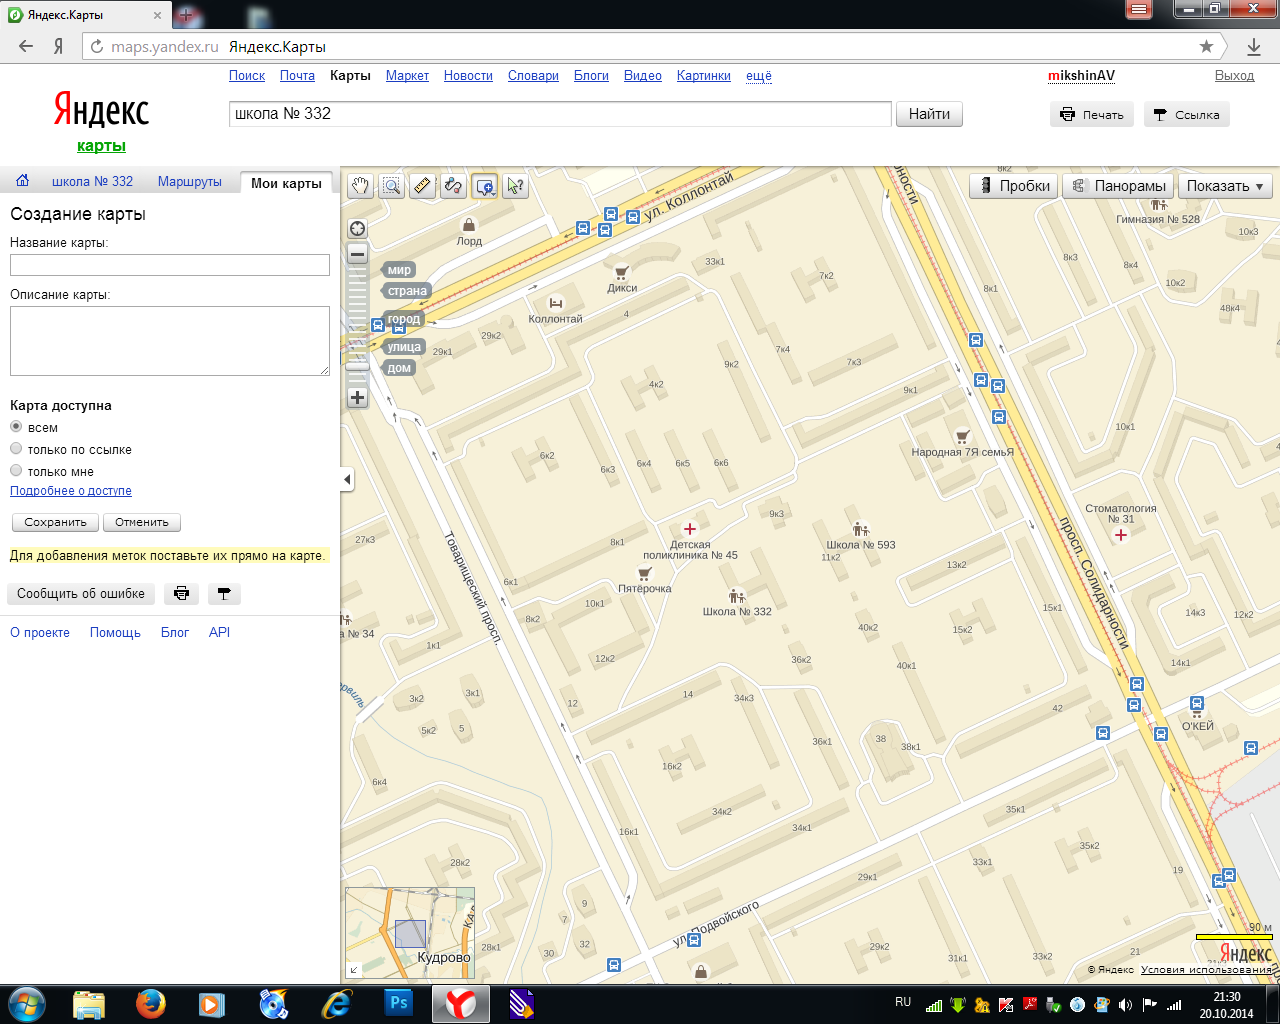The image size is (1280, 1024).
Task: Select the hand pan tool on map
Action: 360,186
